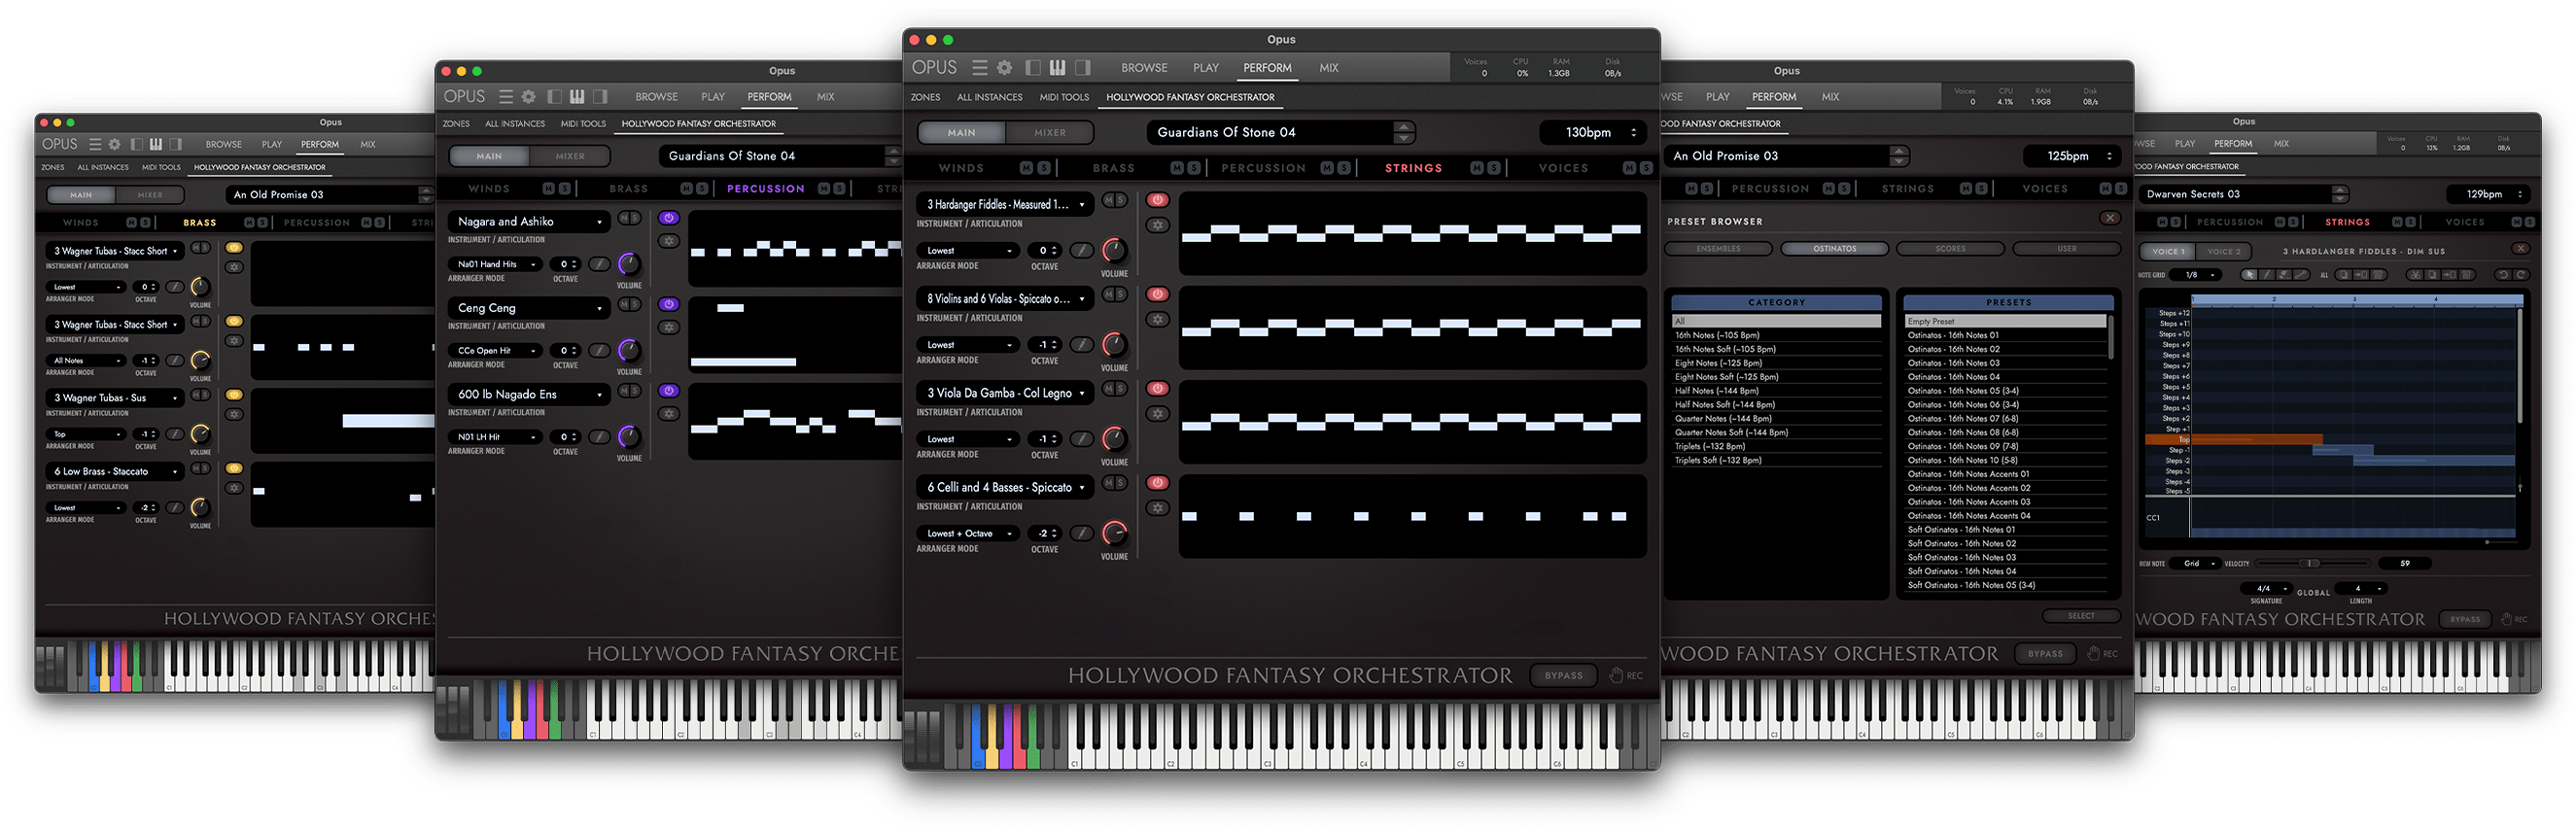Viewport: 2576px width, 829px height.
Task: Close the Preset Browser panel
Action: point(2110,218)
